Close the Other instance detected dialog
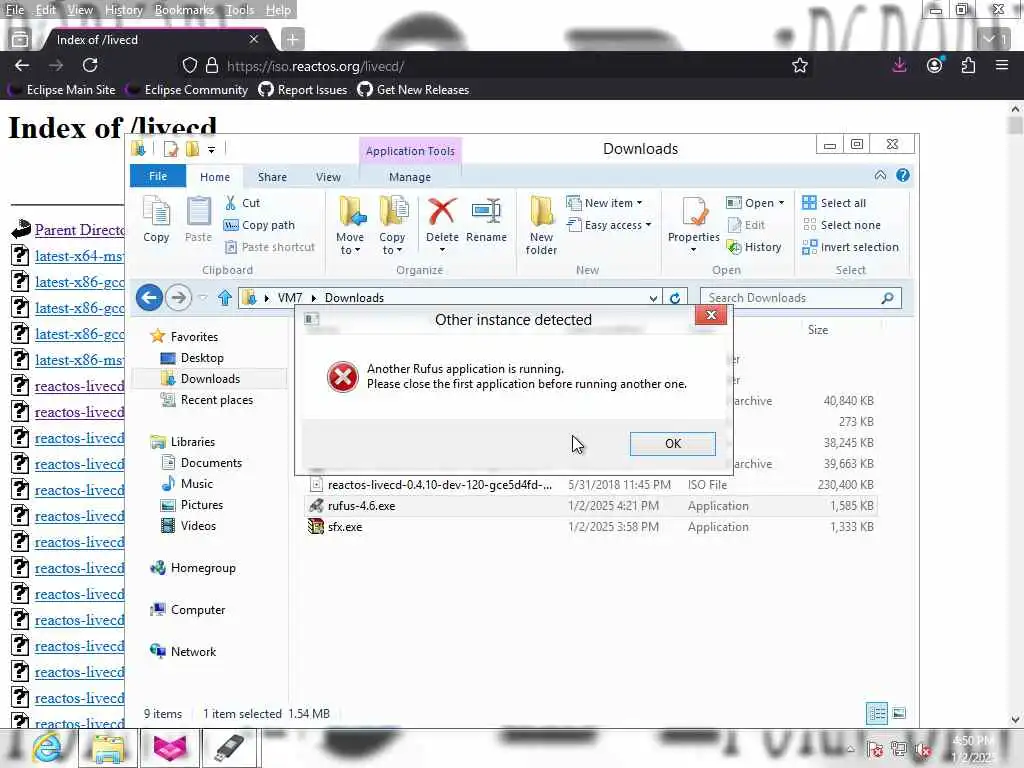1024x768 pixels. click(711, 315)
